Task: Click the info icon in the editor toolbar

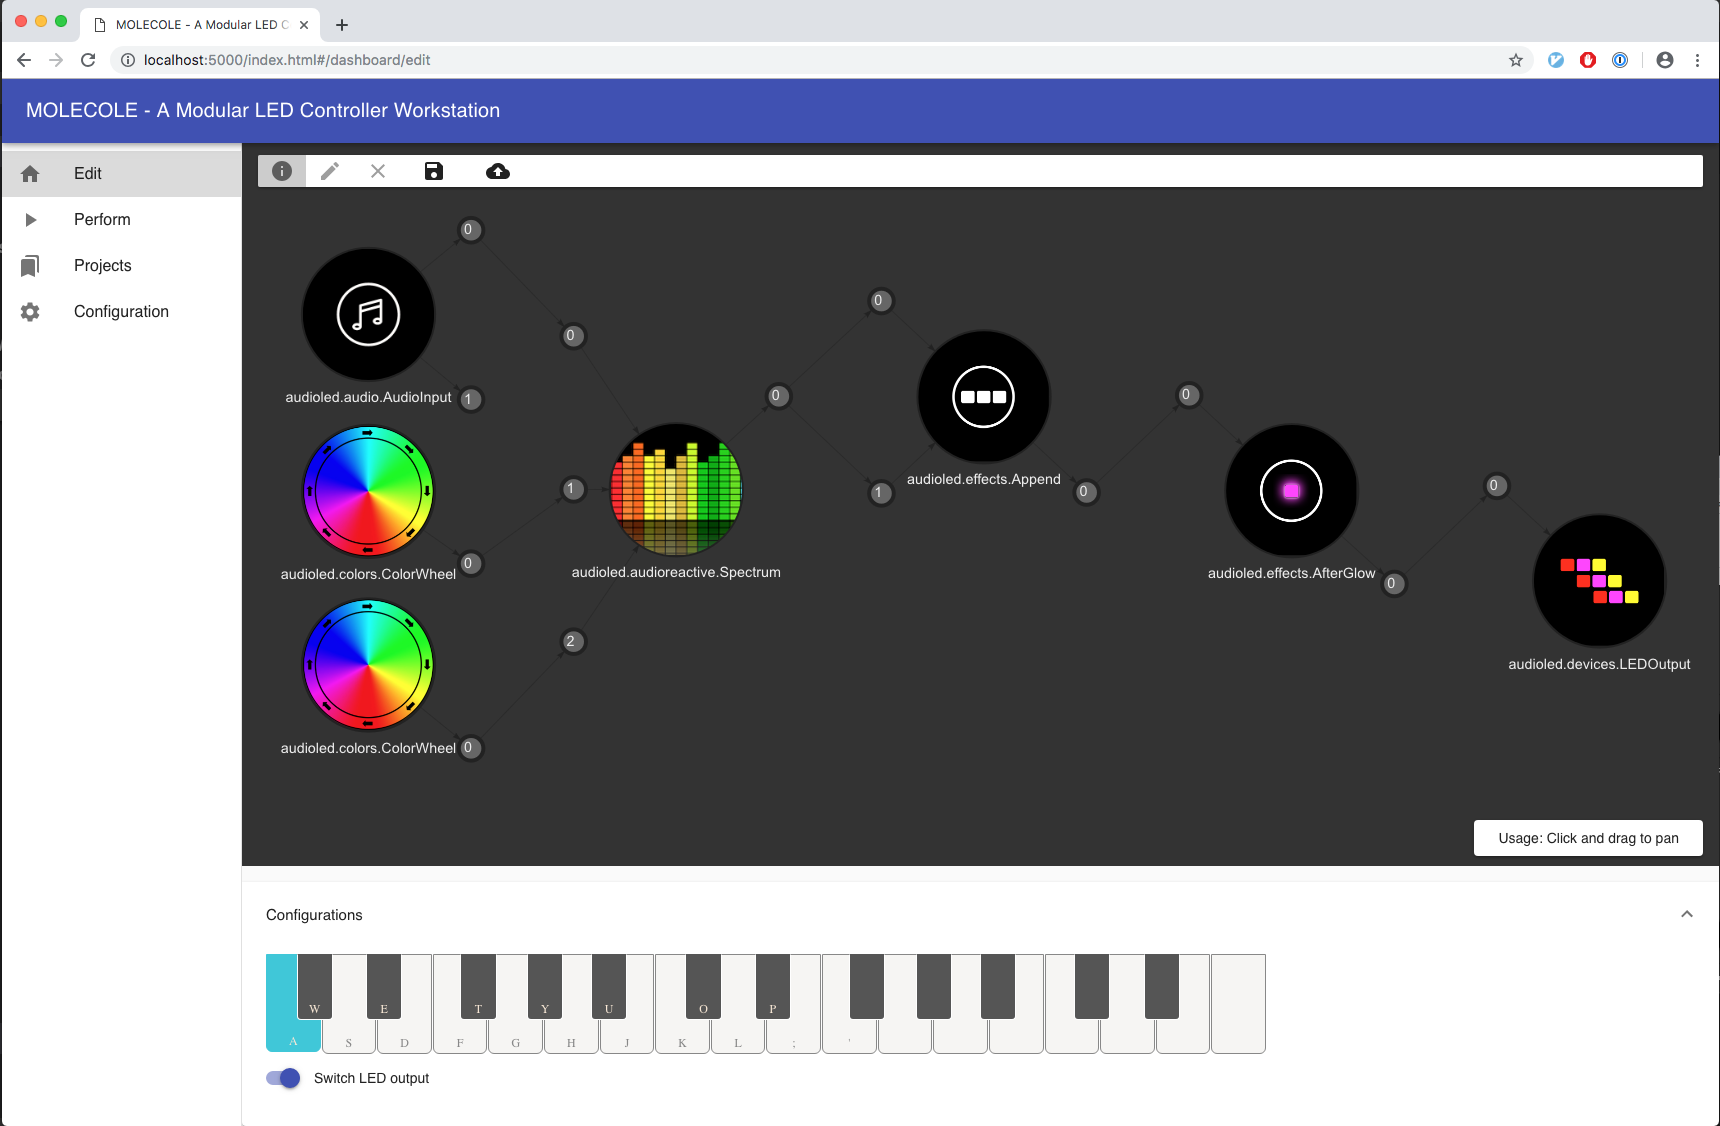Action: [282, 171]
